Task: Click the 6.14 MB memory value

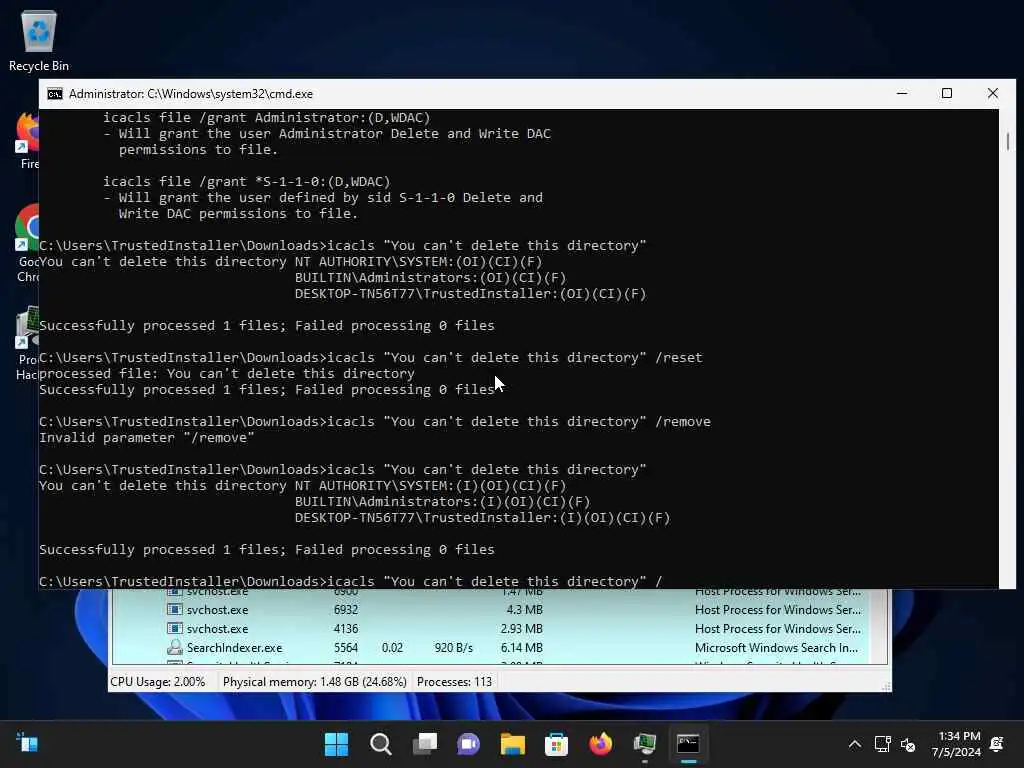Action: click(522, 648)
